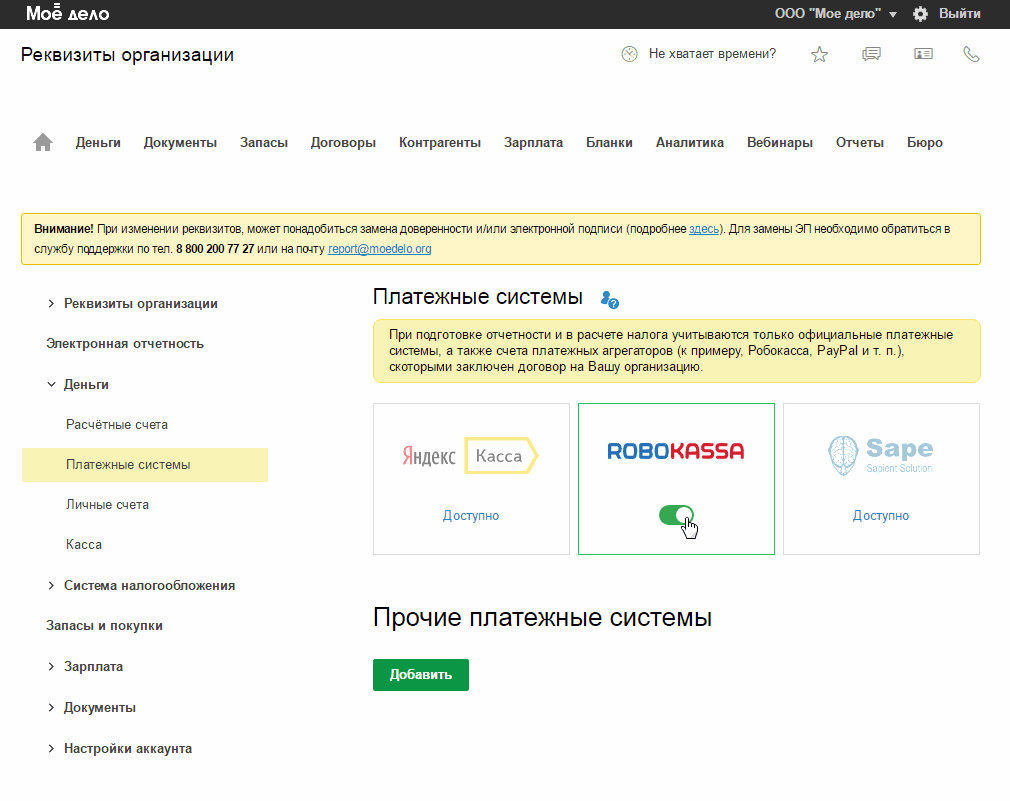Open Электронная отчетность in sidebar
1010x801 pixels.
(125, 344)
